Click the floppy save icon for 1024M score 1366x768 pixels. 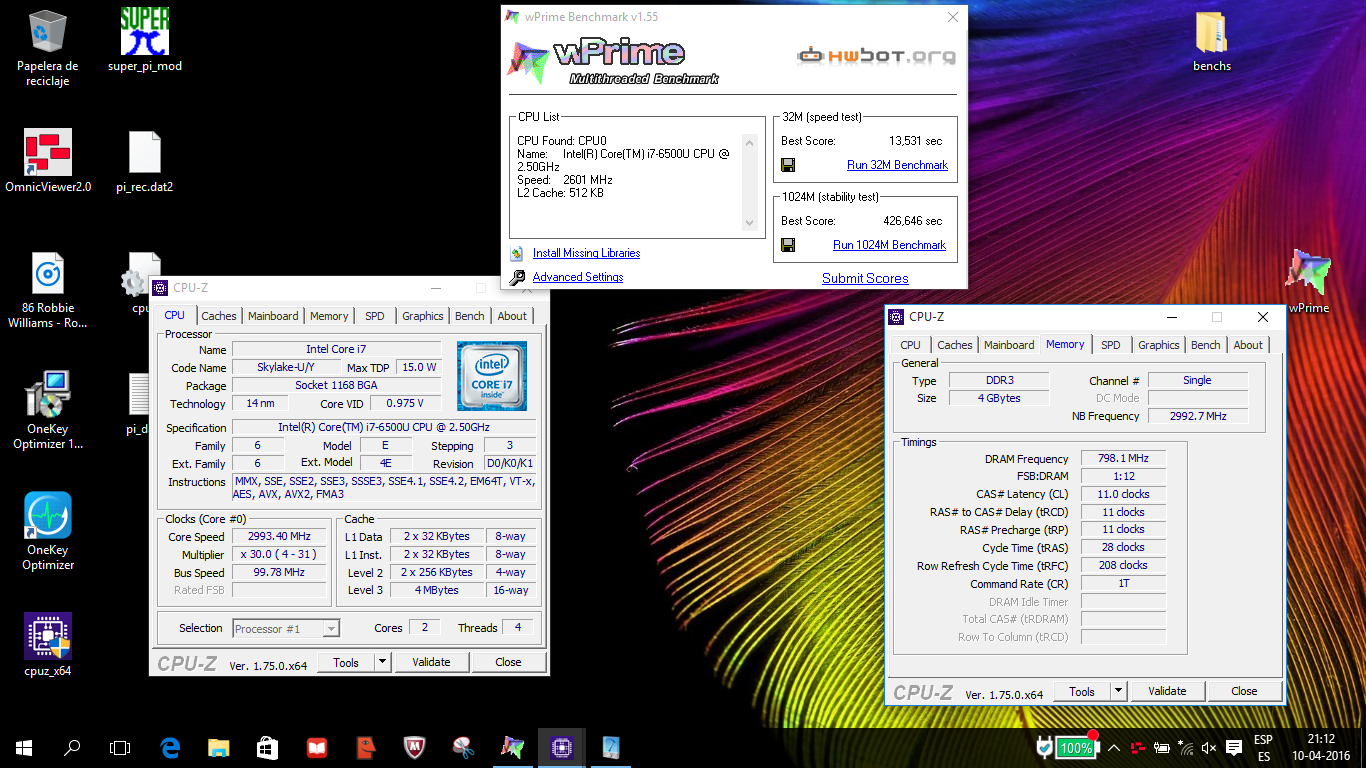pyautogui.click(x=788, y=245)
